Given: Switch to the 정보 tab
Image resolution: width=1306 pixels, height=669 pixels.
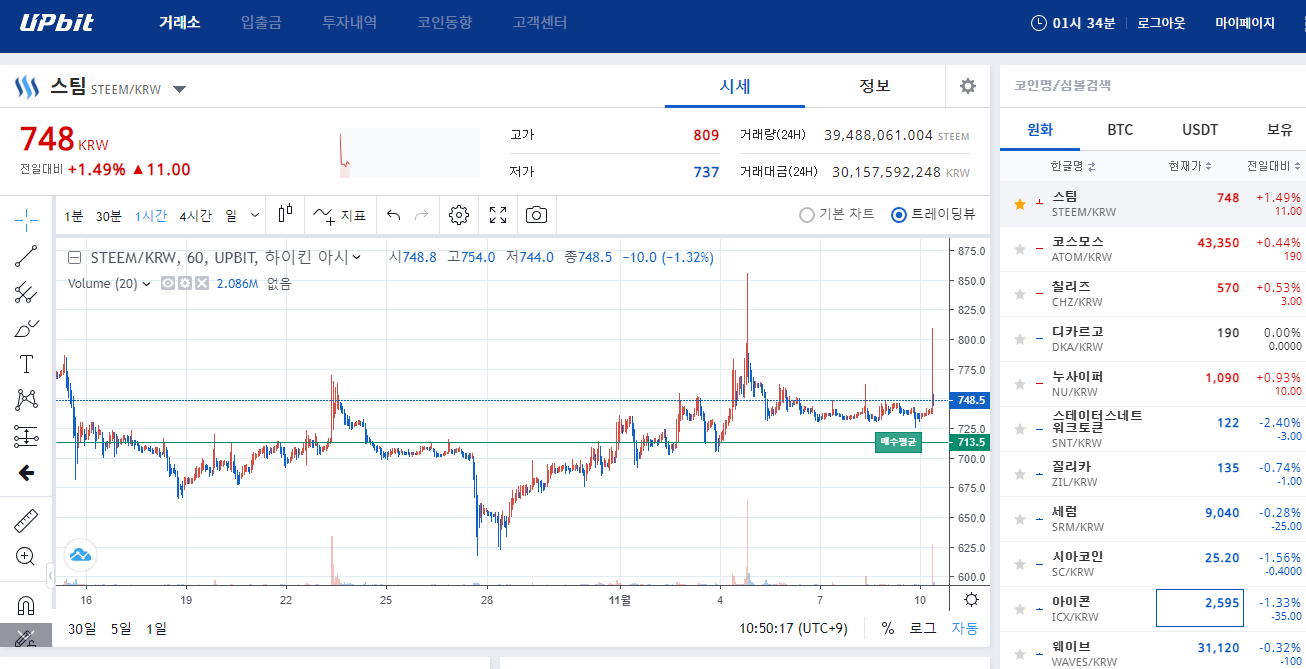Looking at the screenshot, I should click(x=875, y=86).
